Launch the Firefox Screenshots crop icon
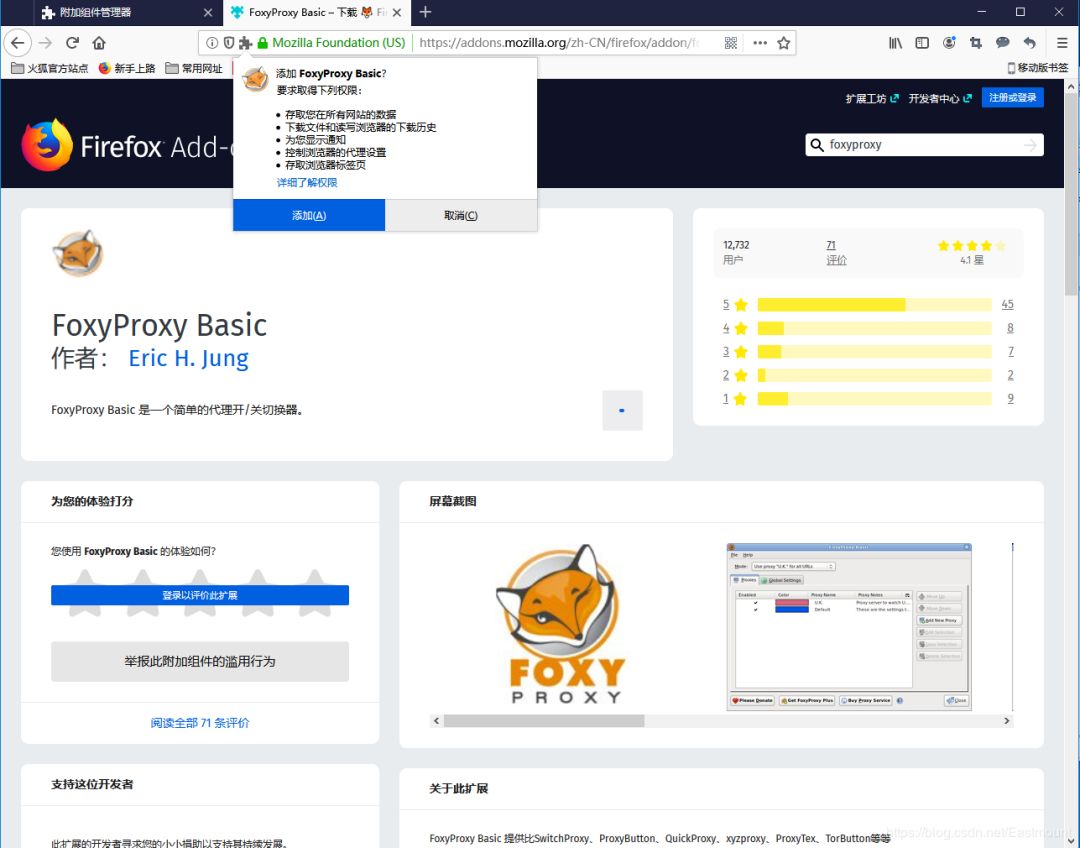This screenshot has height=848, width=1080. click(976, 42)
